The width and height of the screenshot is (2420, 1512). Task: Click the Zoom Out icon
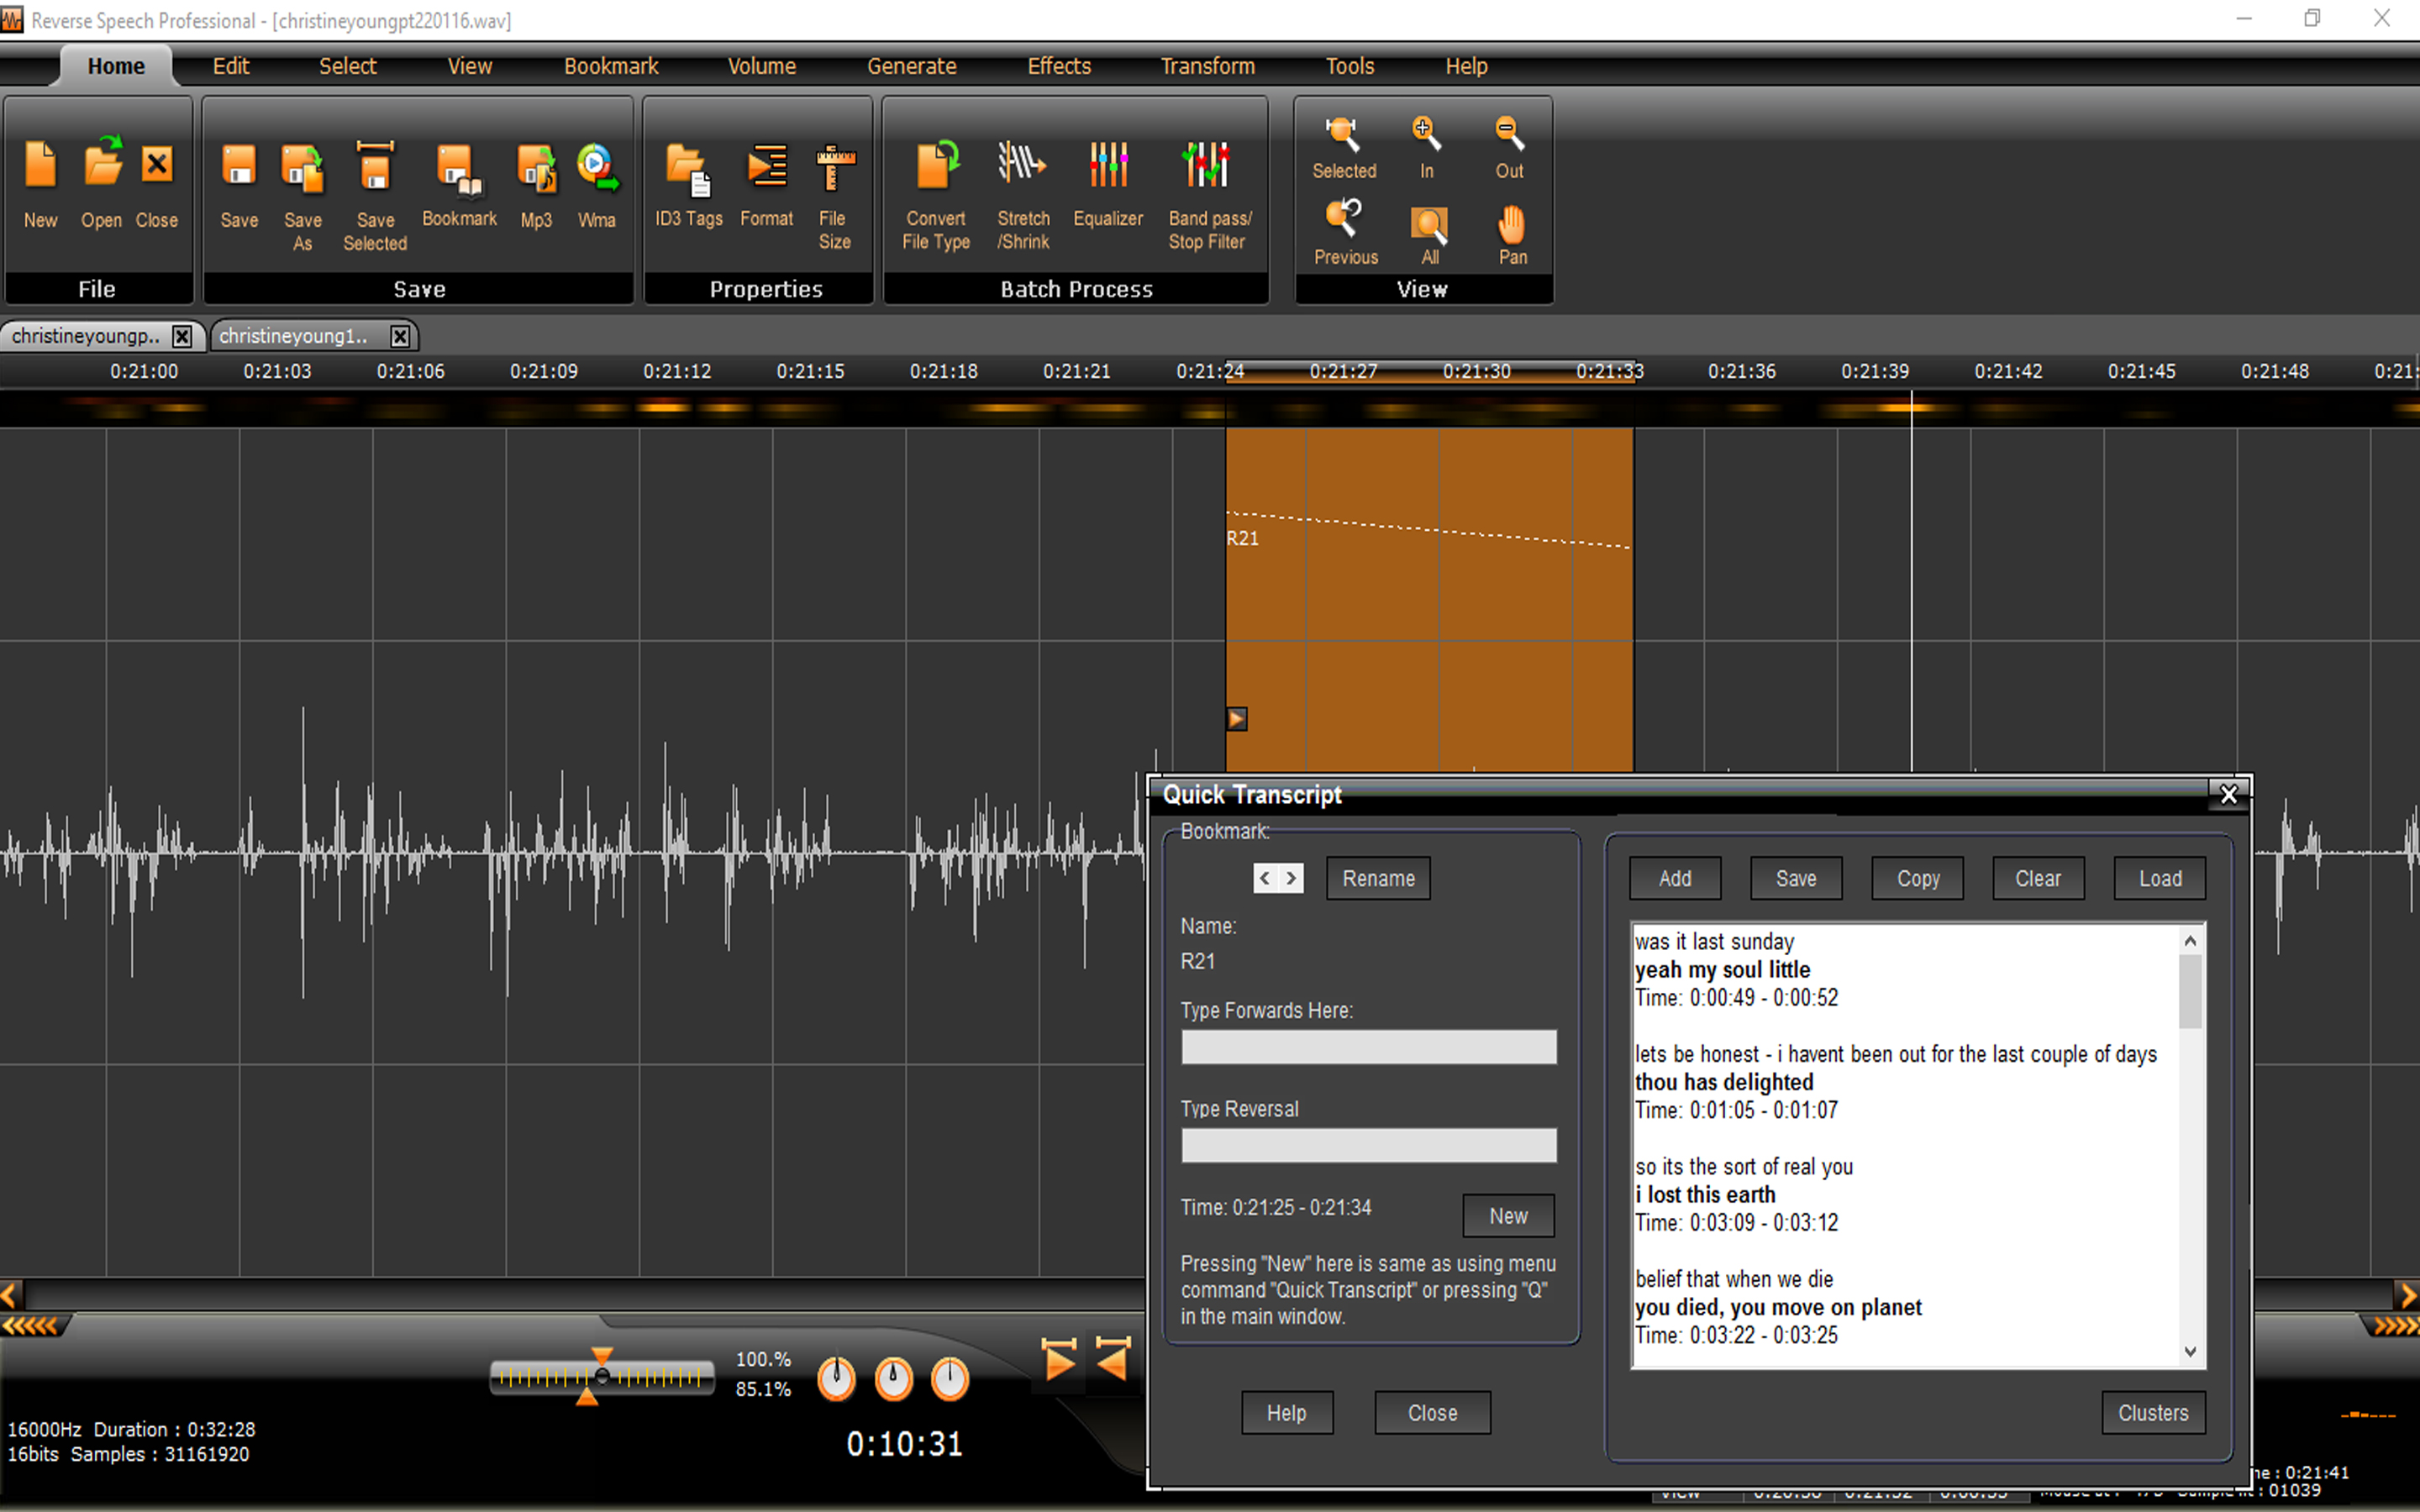click(x=1509, y=133)
